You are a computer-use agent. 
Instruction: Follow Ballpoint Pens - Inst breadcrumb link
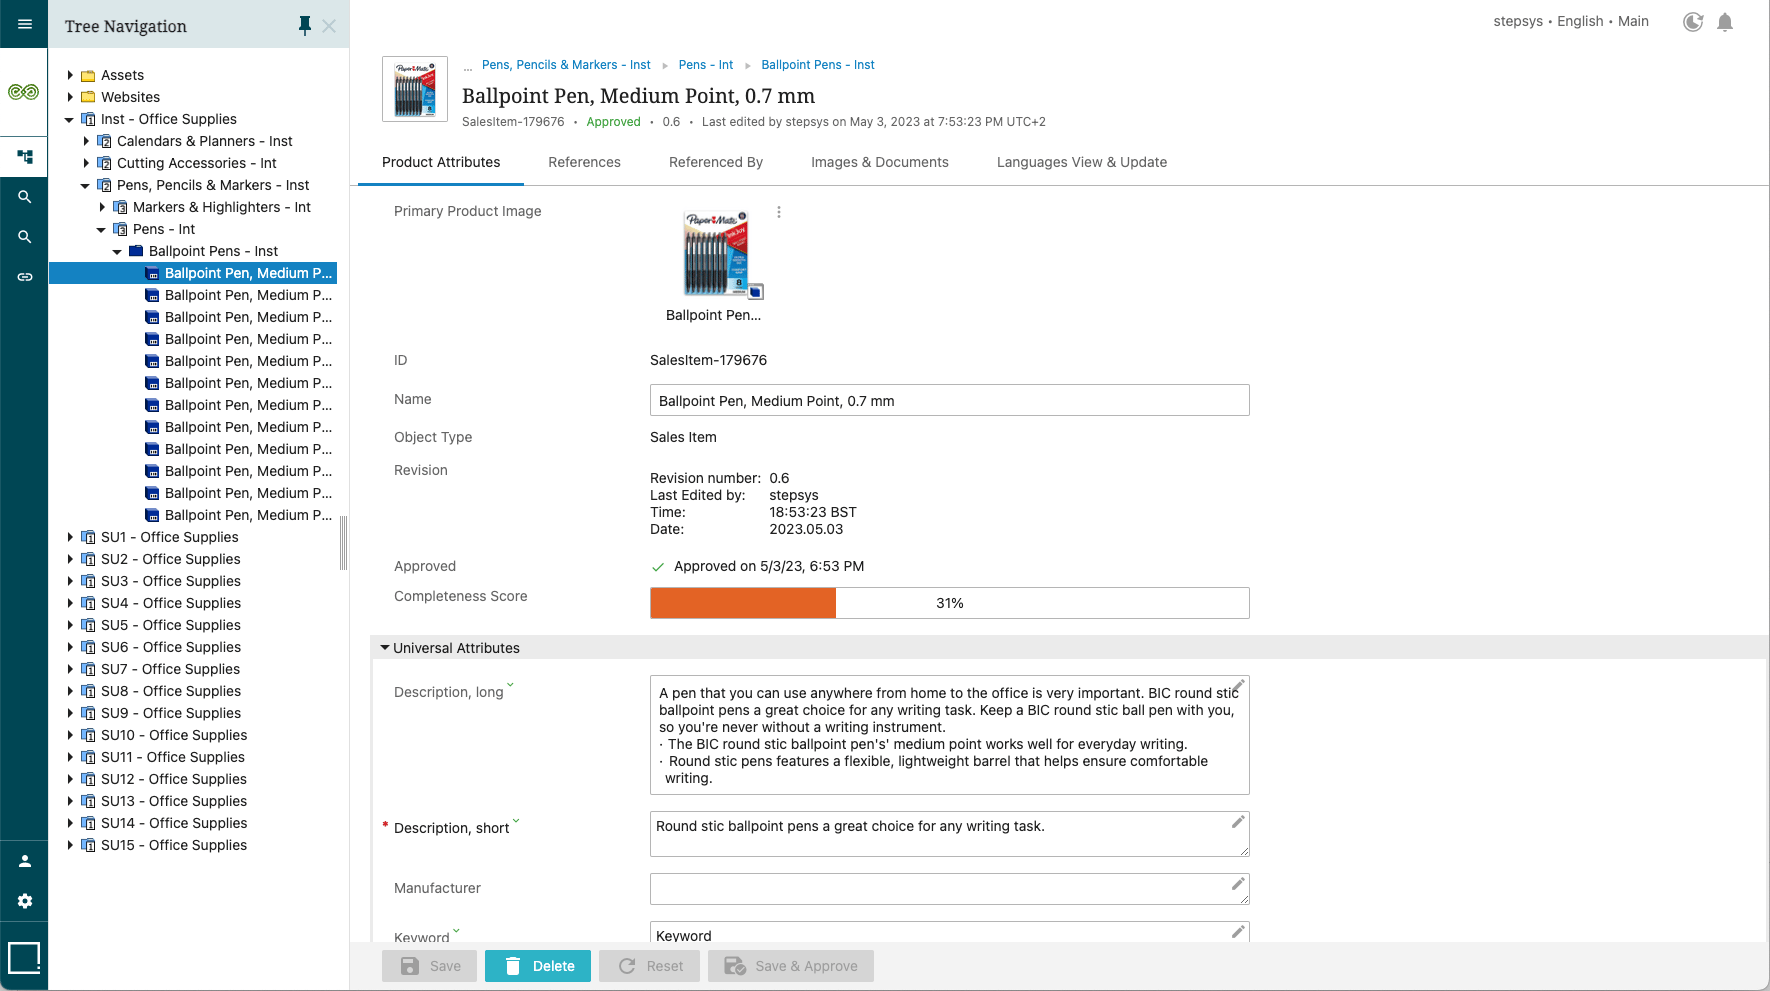(x=818, y=65)
